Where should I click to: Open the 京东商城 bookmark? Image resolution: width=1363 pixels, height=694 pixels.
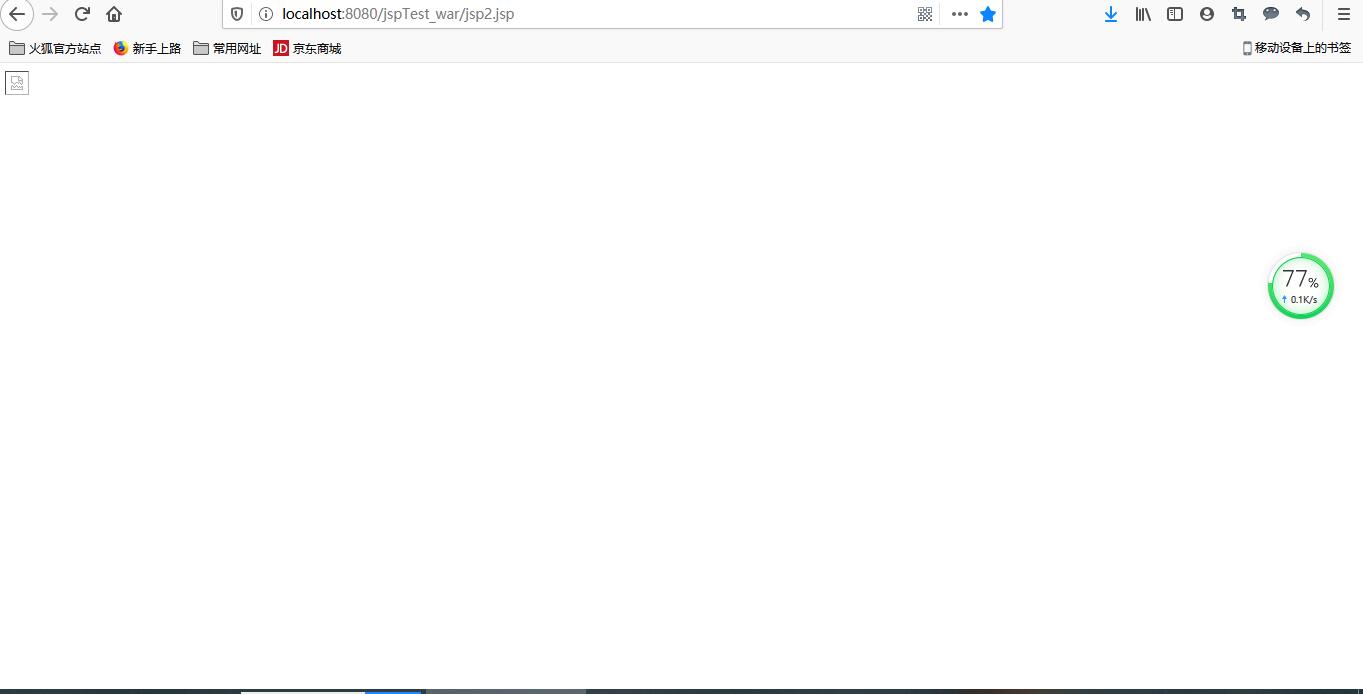pyautogui.click(x=307, y=48)
